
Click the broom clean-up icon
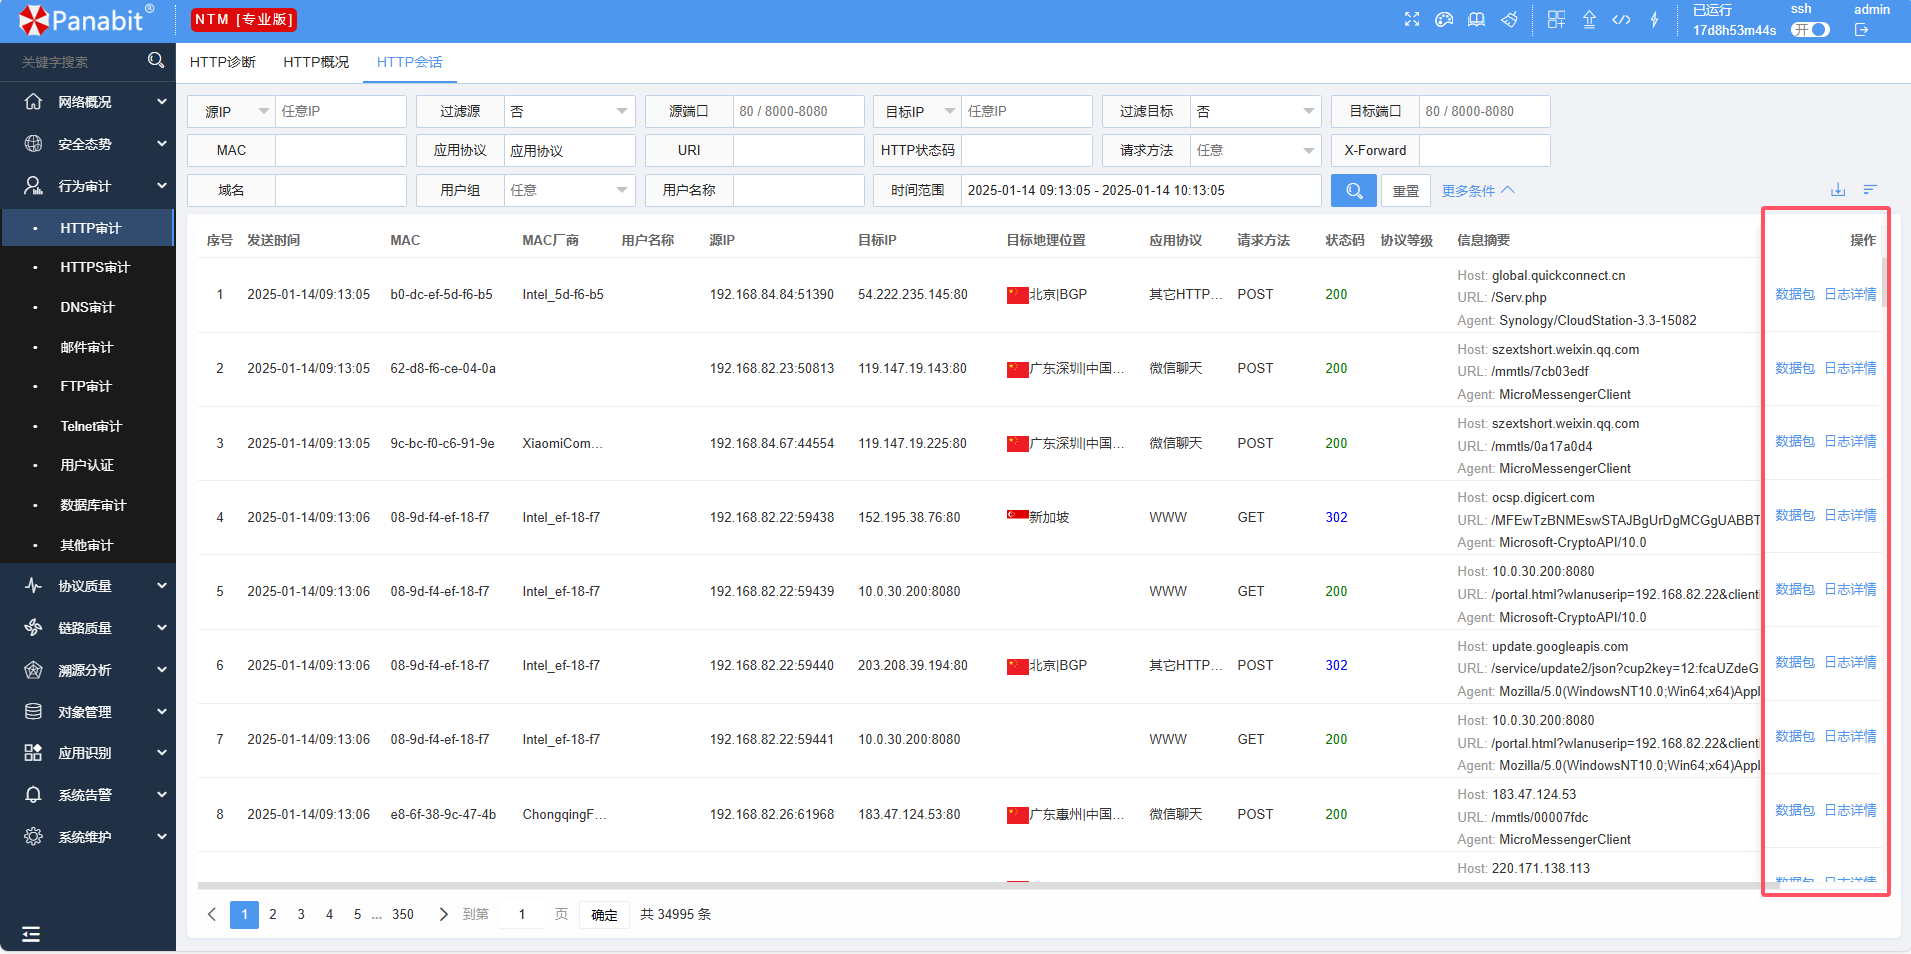pos(1509,20)
